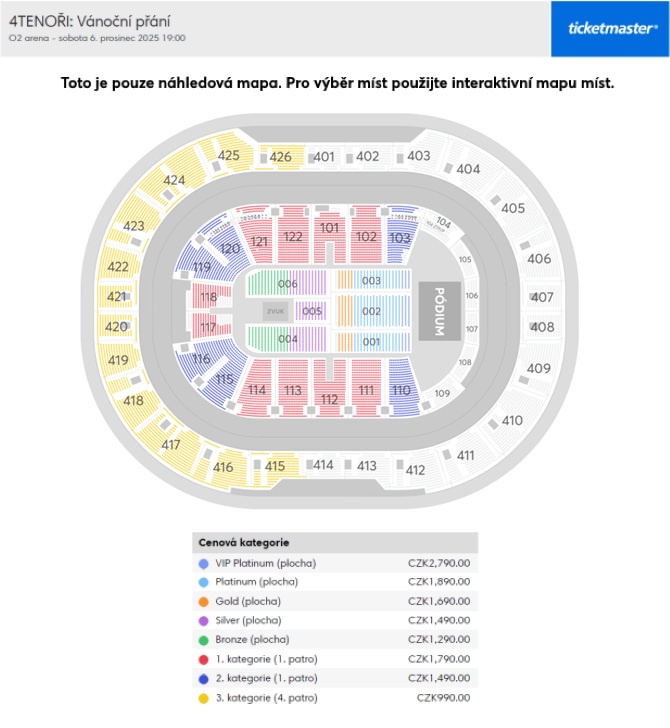Click the Bronze (plocha) green dot
Screen dimensions: 670x728
[x=204, y=639]
